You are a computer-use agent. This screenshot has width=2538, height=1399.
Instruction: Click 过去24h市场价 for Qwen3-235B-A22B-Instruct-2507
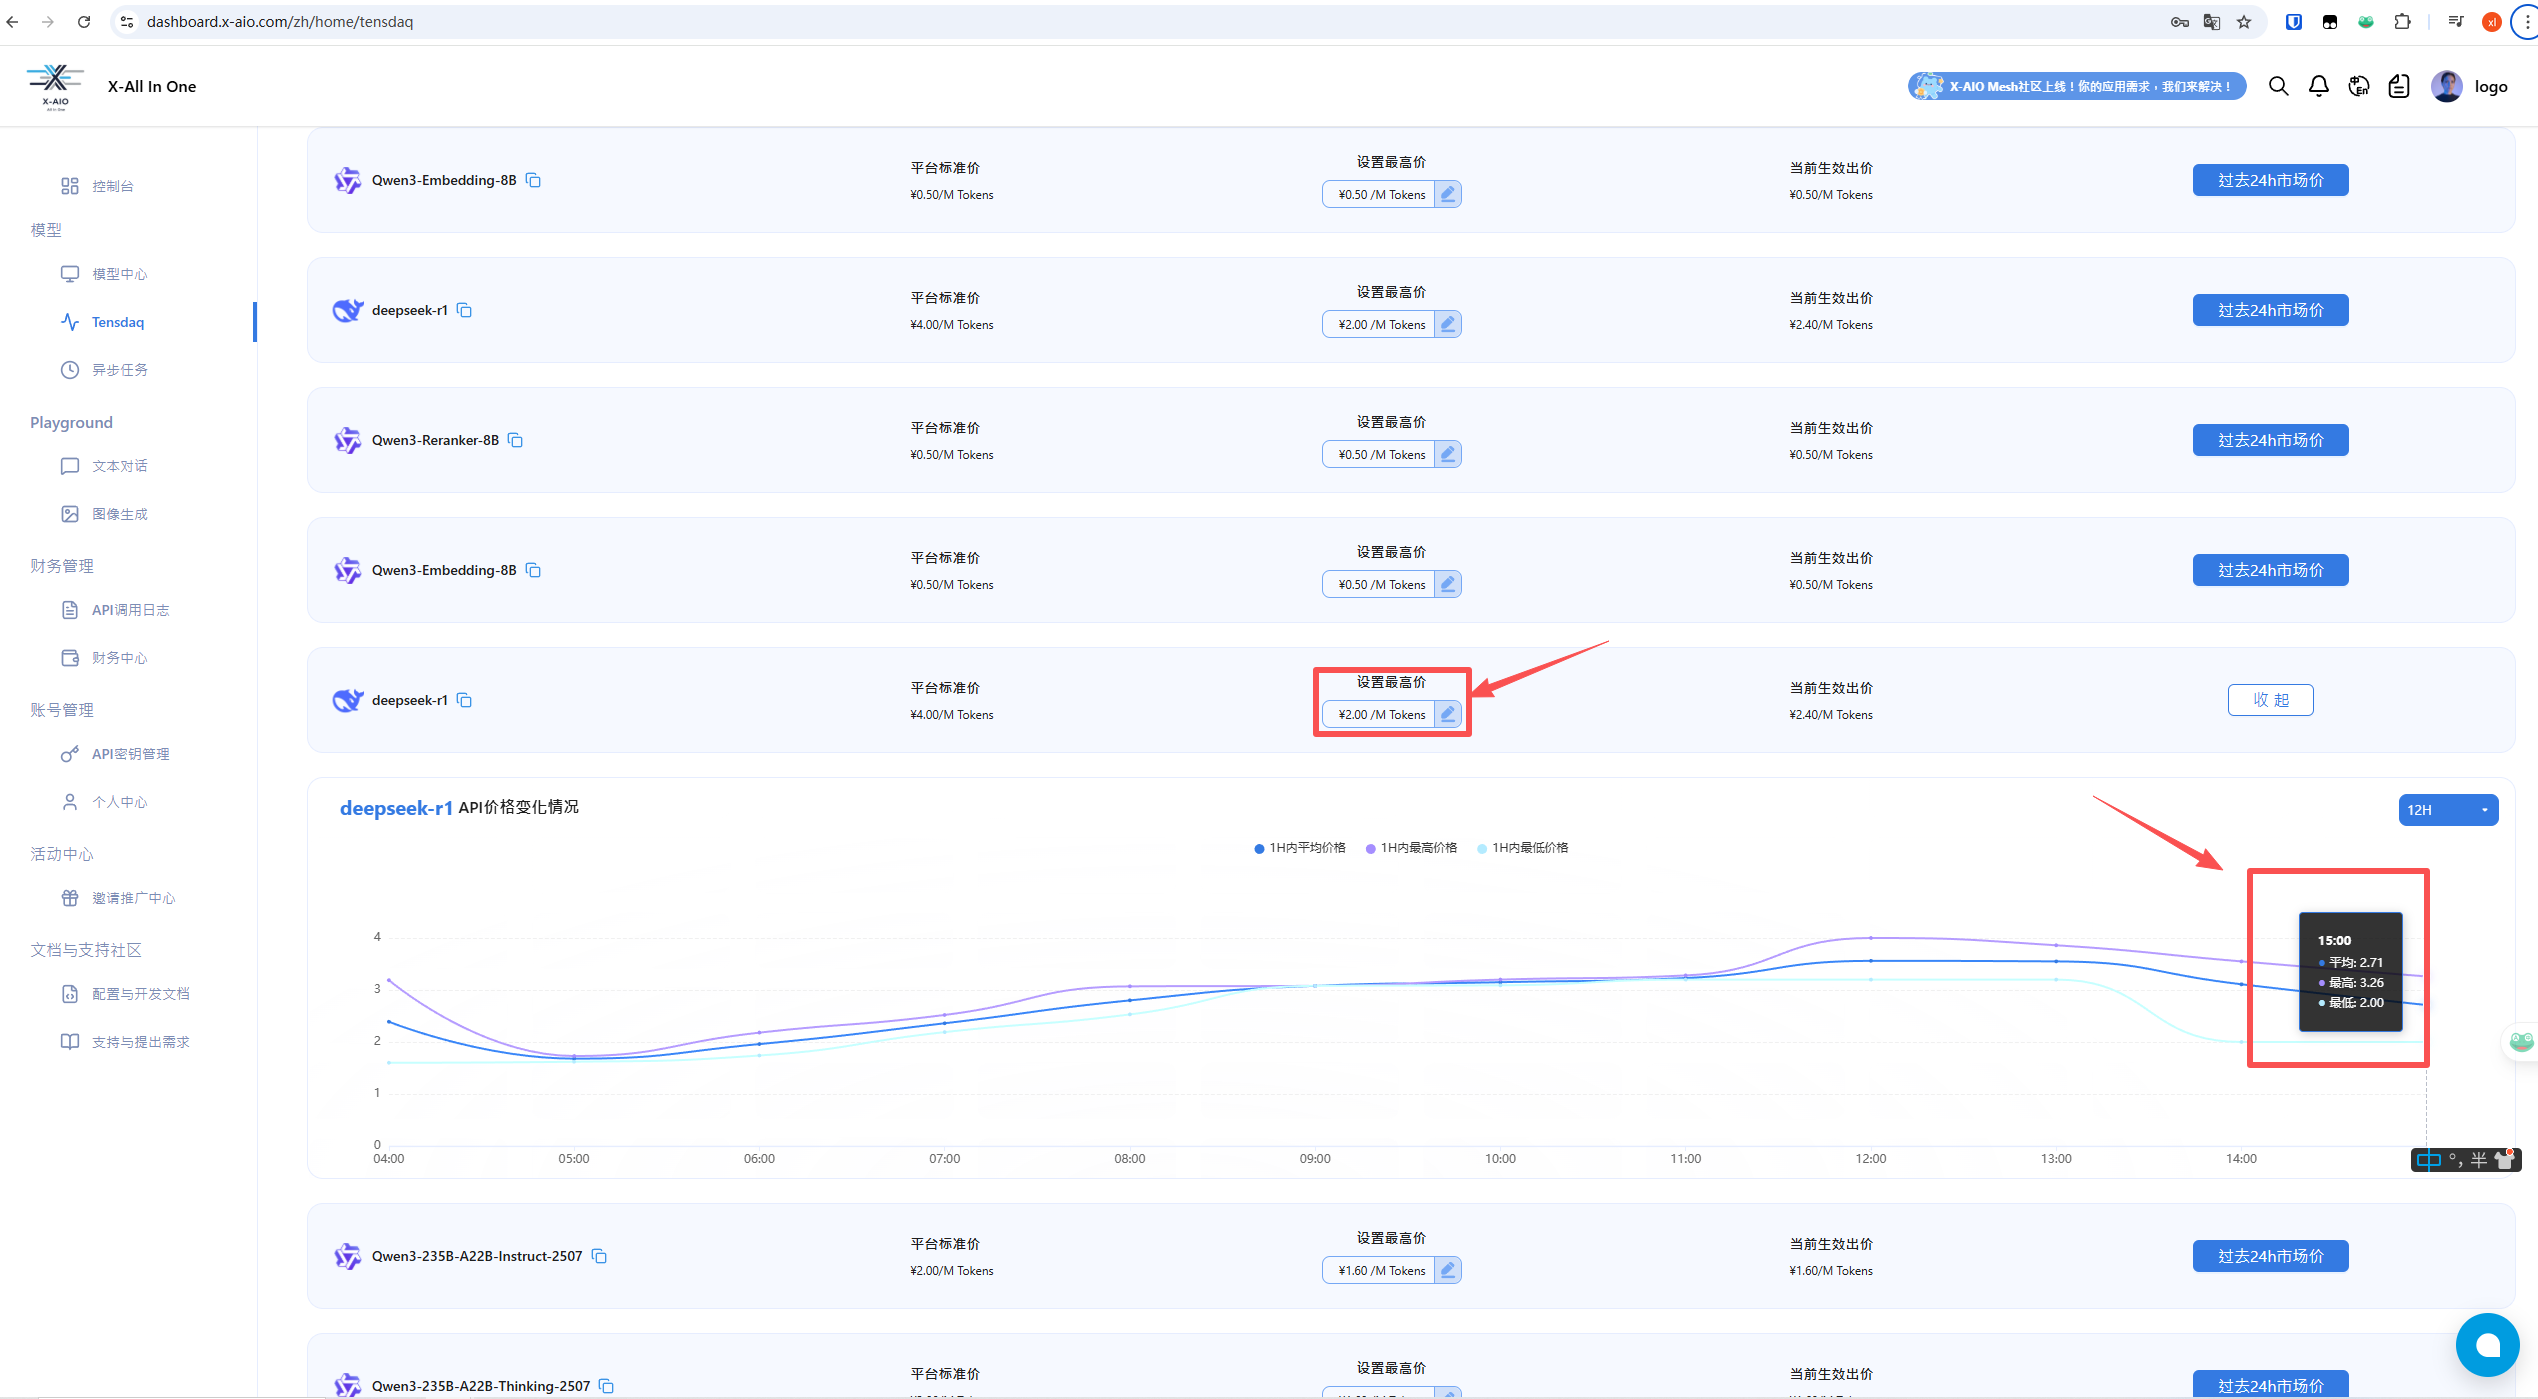point(2270,1256)
